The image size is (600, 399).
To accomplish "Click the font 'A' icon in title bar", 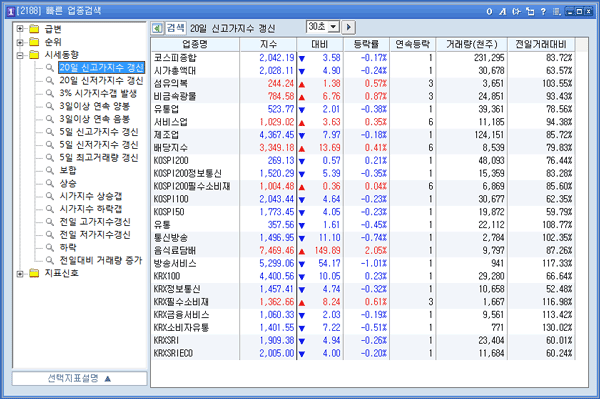I will (x=503, y=11).
